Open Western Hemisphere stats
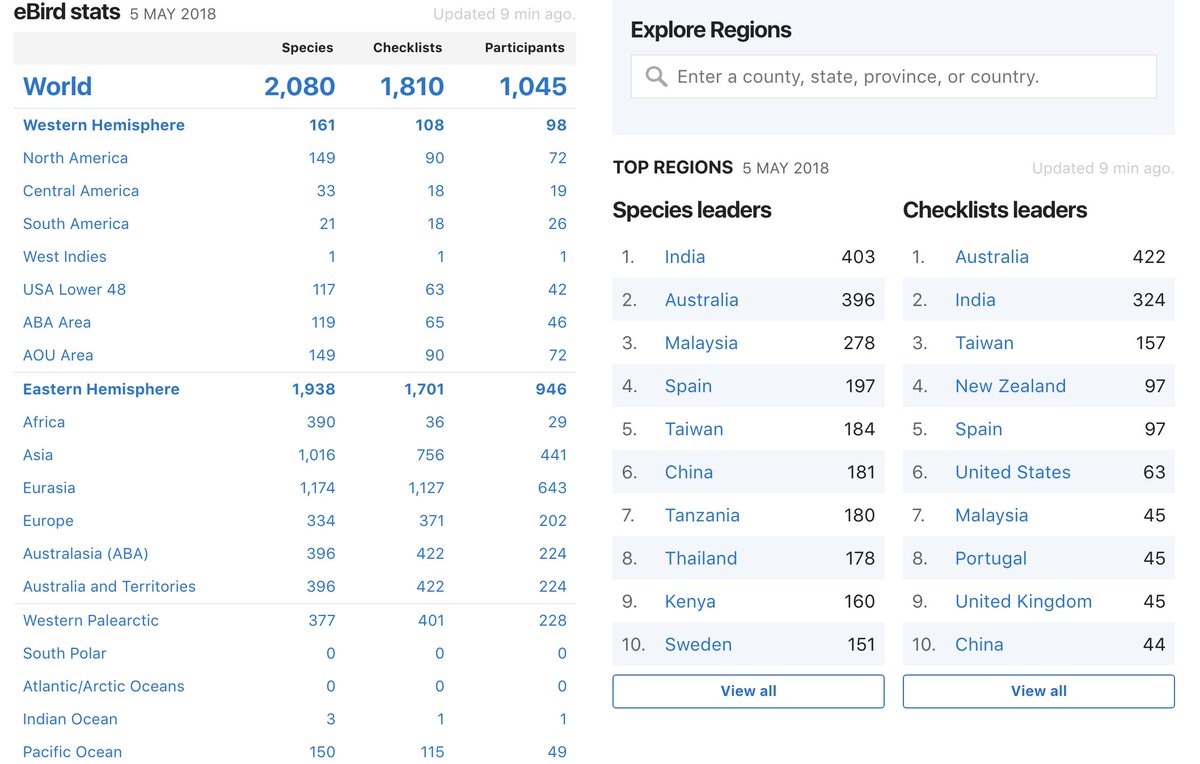The image size is (1200, 764). tap(104, 125)
